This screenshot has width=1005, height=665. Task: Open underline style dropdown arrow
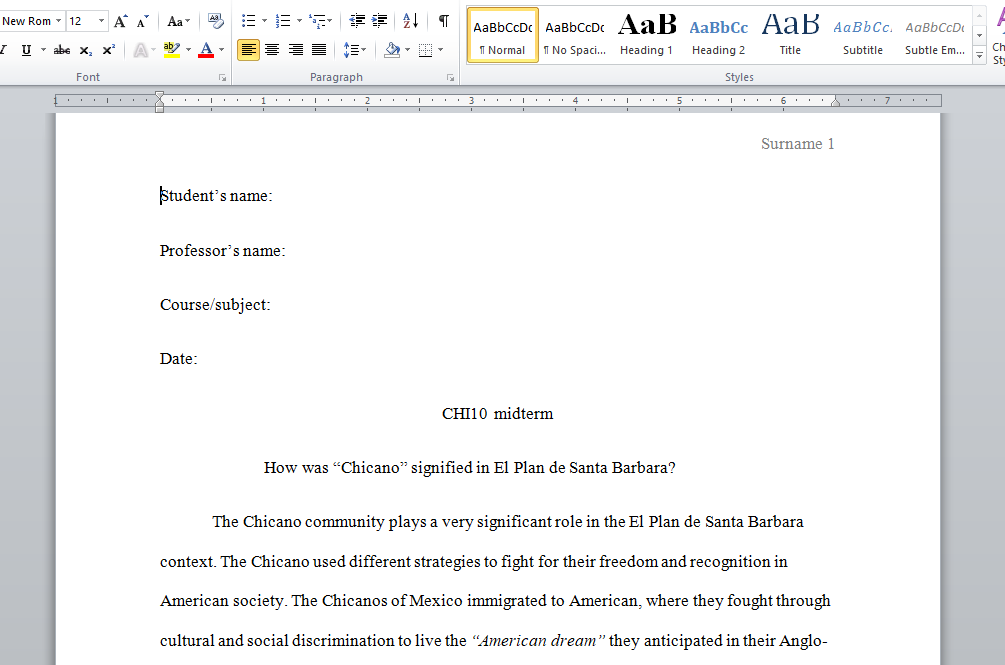(43, 50)
